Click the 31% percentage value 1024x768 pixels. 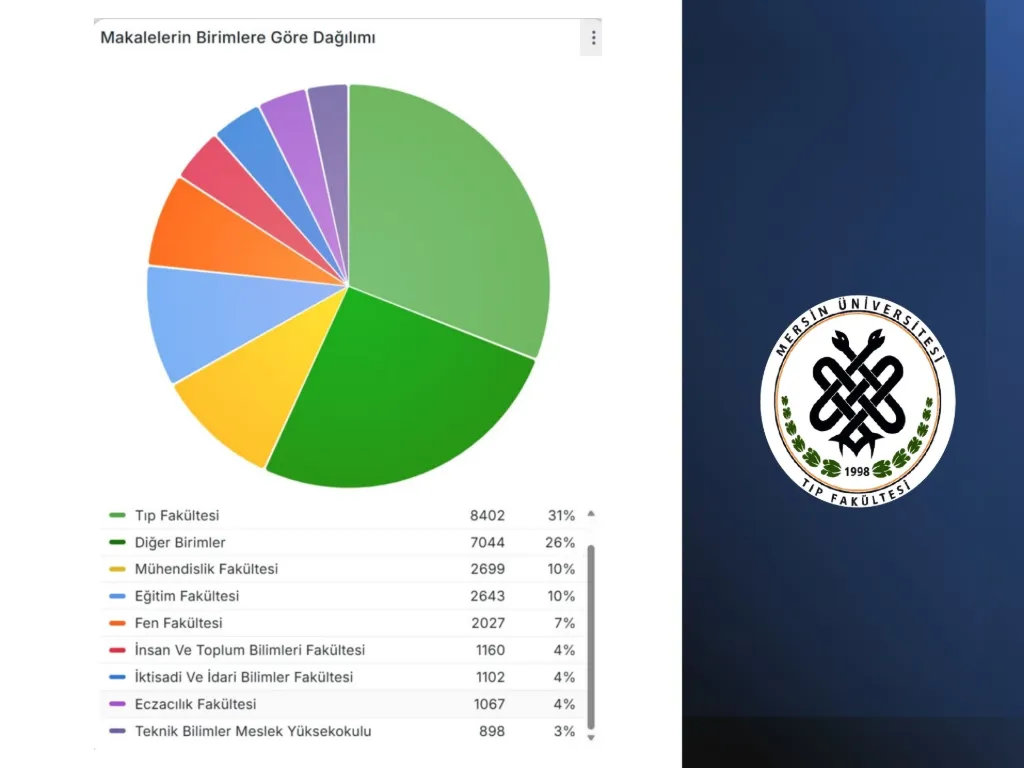(x=561, y=515)
